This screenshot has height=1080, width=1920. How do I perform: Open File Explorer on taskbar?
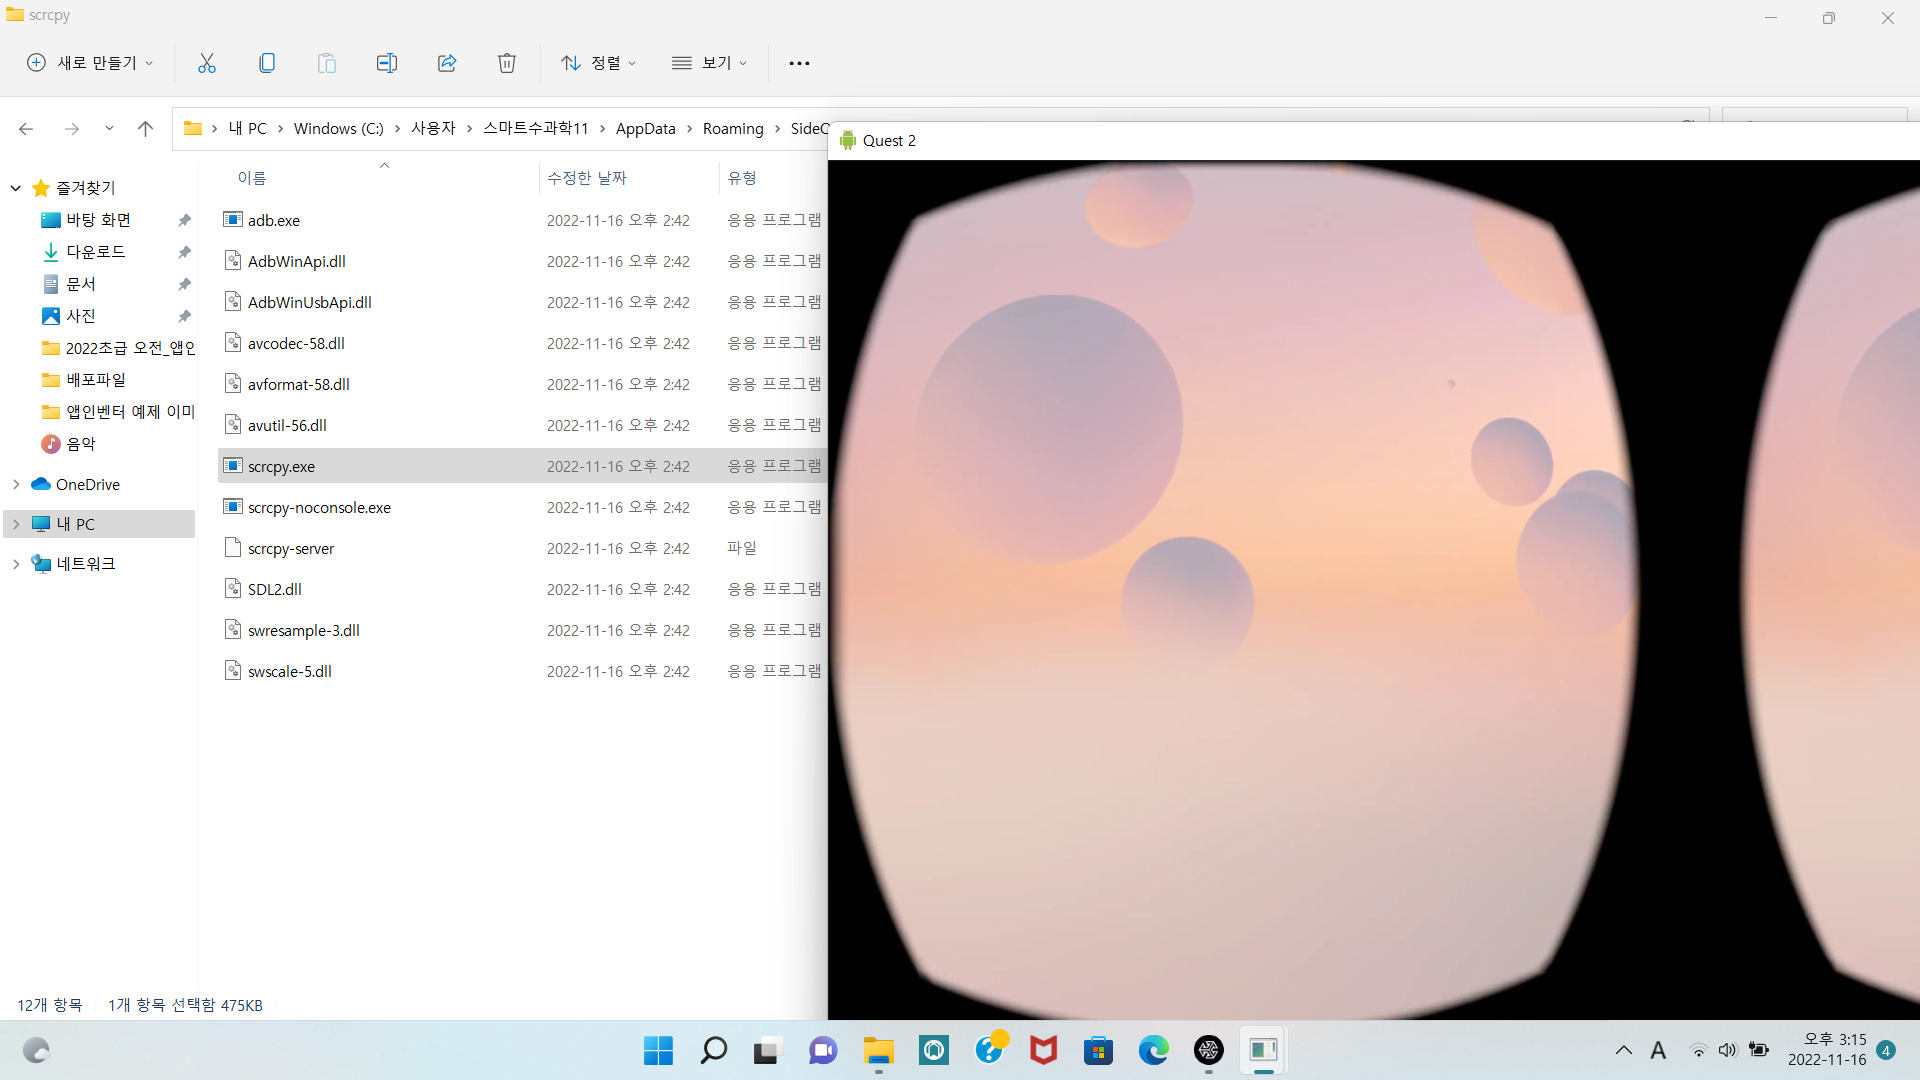tap(878, 1050)
